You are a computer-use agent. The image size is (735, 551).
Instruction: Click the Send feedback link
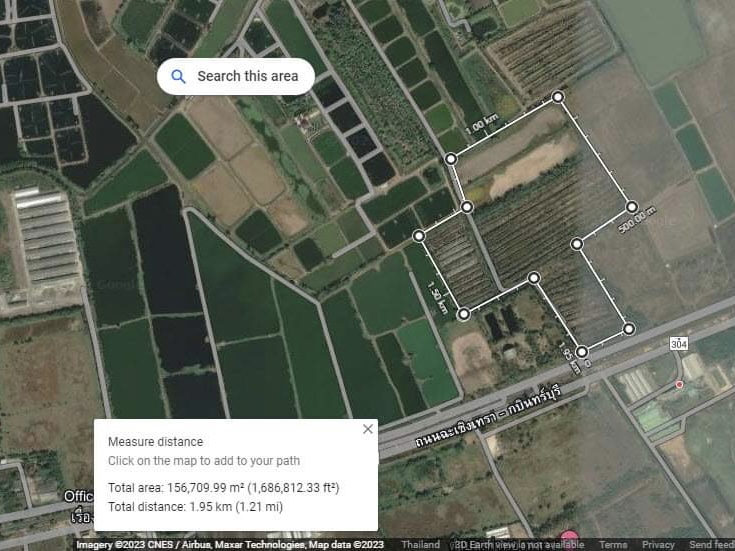(x=712, y=544)
